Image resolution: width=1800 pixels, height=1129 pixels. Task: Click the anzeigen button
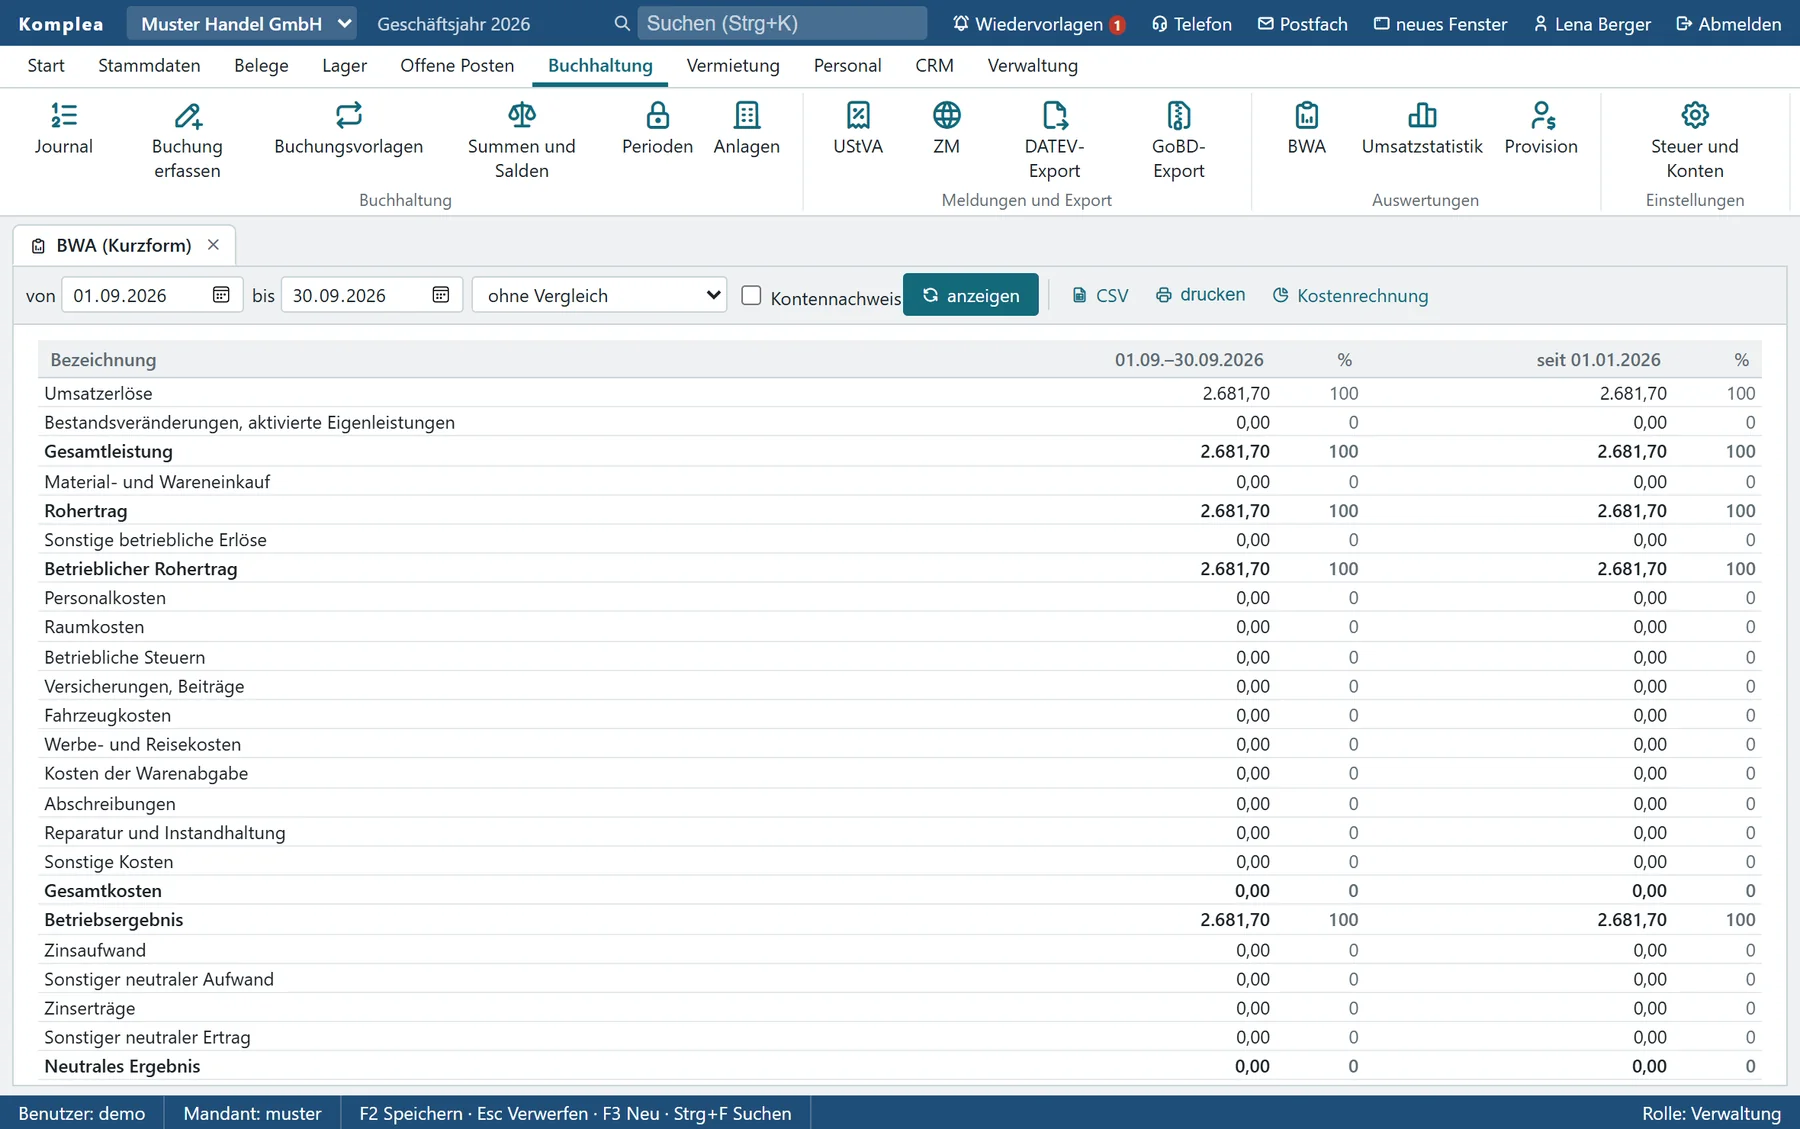970,295
